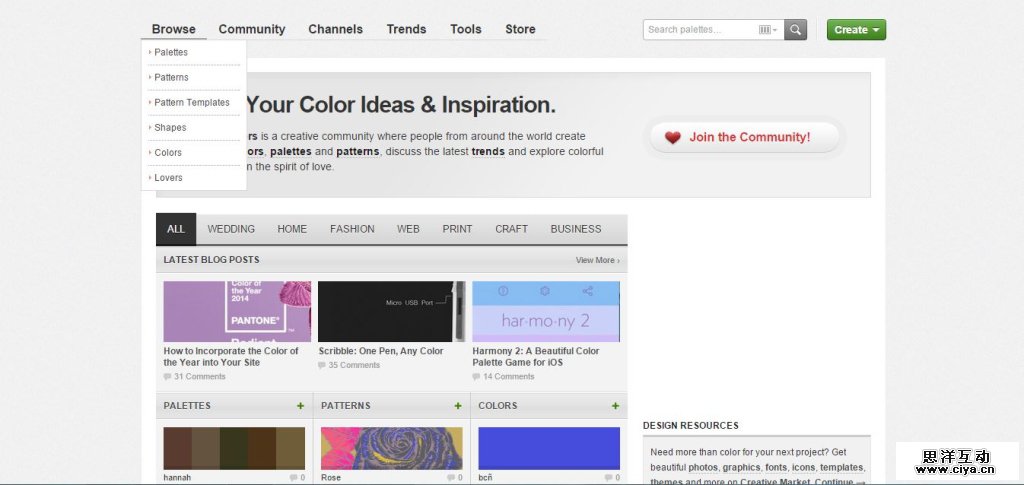Open the Business category tab
Viewport: 1024px width, 485px height.
pos(576,229)
